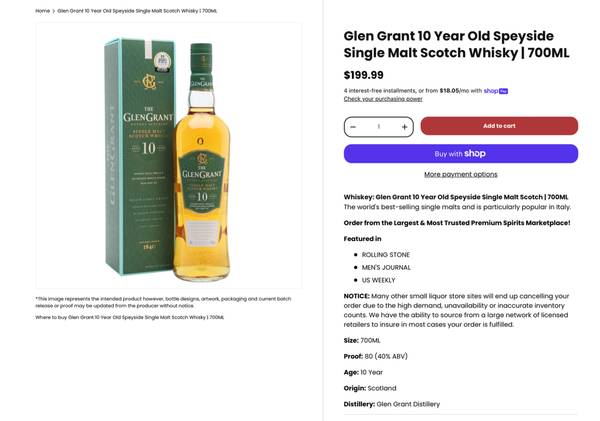Decrease quantity with the minus icon
Viewport: 600px width, 421px height.
353,127
